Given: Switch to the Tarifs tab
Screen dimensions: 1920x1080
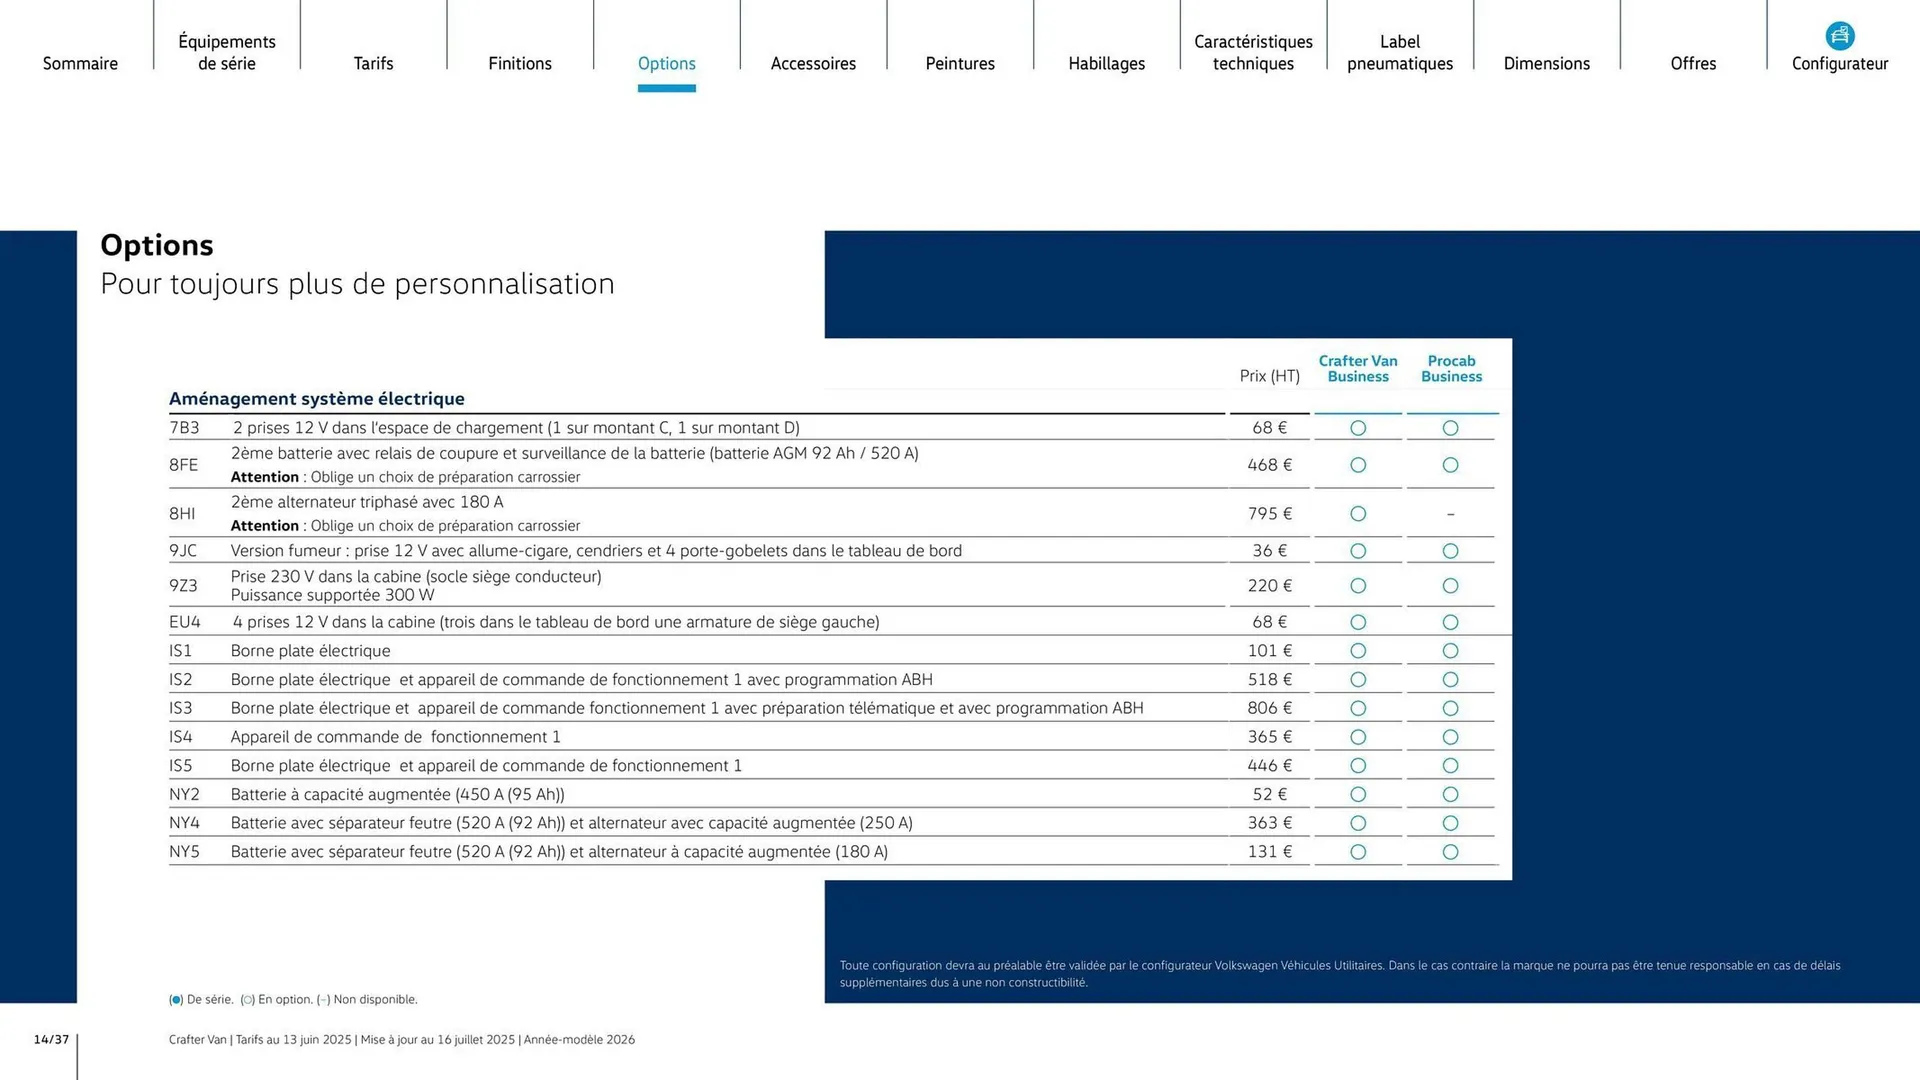Looking at the screenshot, I should point(373,63).
